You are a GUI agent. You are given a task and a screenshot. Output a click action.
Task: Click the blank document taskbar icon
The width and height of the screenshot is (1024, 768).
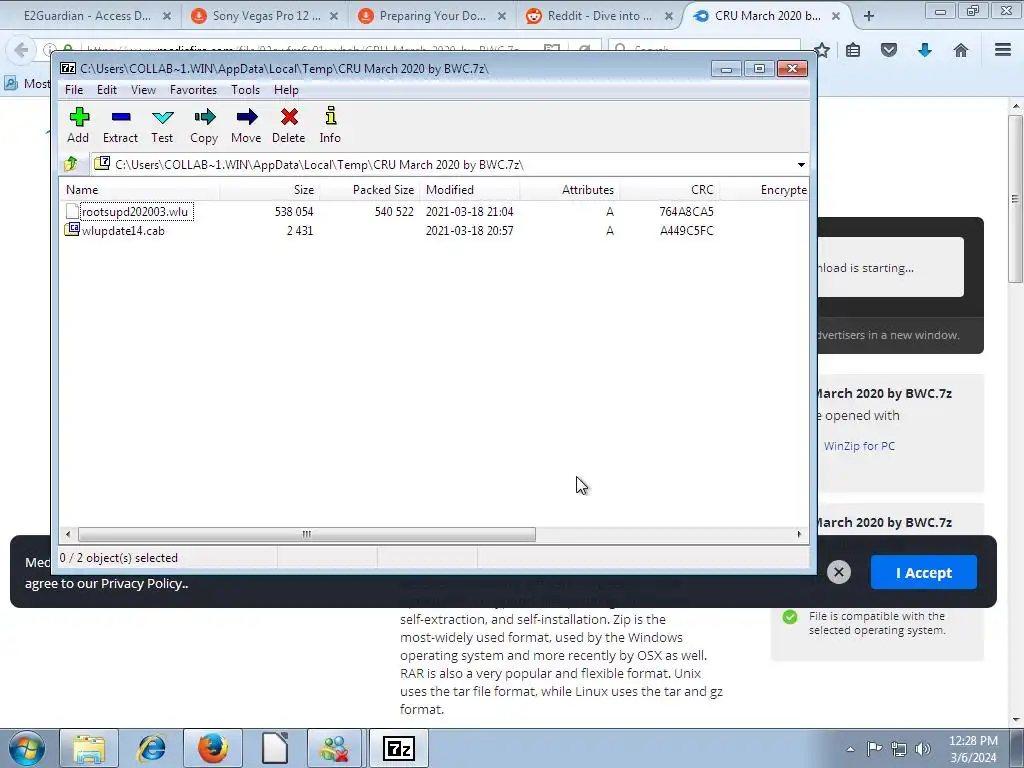(x=275, y=748)
